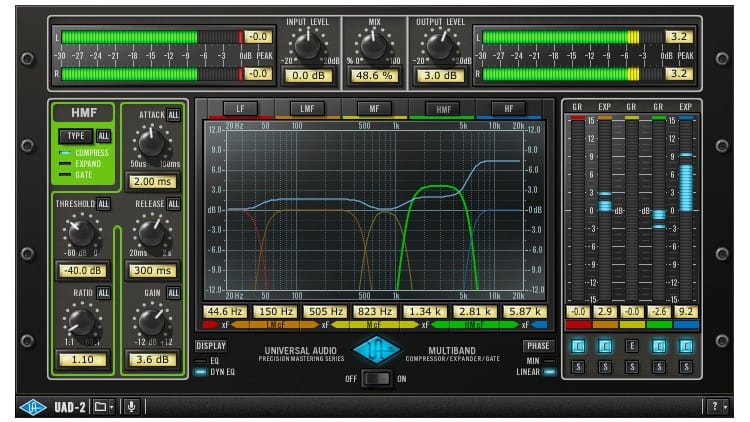Open the preset folder icon
Viewport: 750px width, 422px height.
100,407
